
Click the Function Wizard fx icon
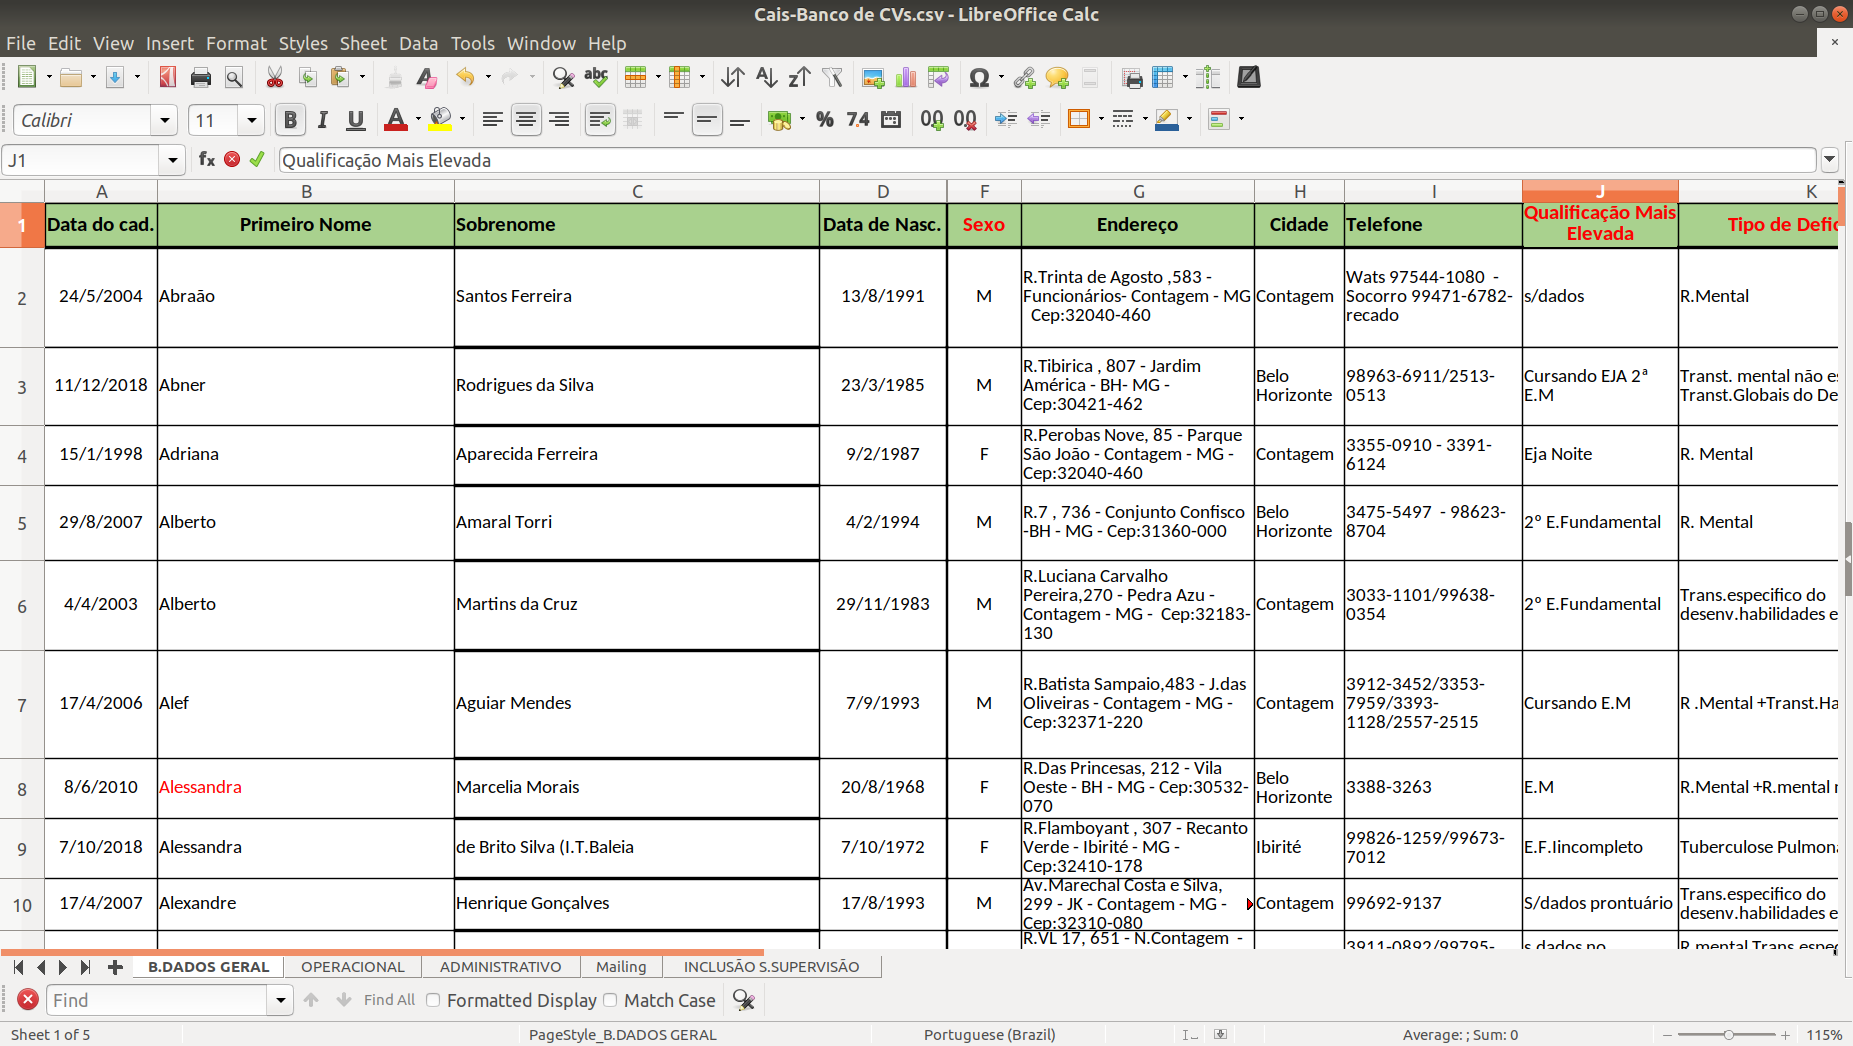click(x=207, y=159)
